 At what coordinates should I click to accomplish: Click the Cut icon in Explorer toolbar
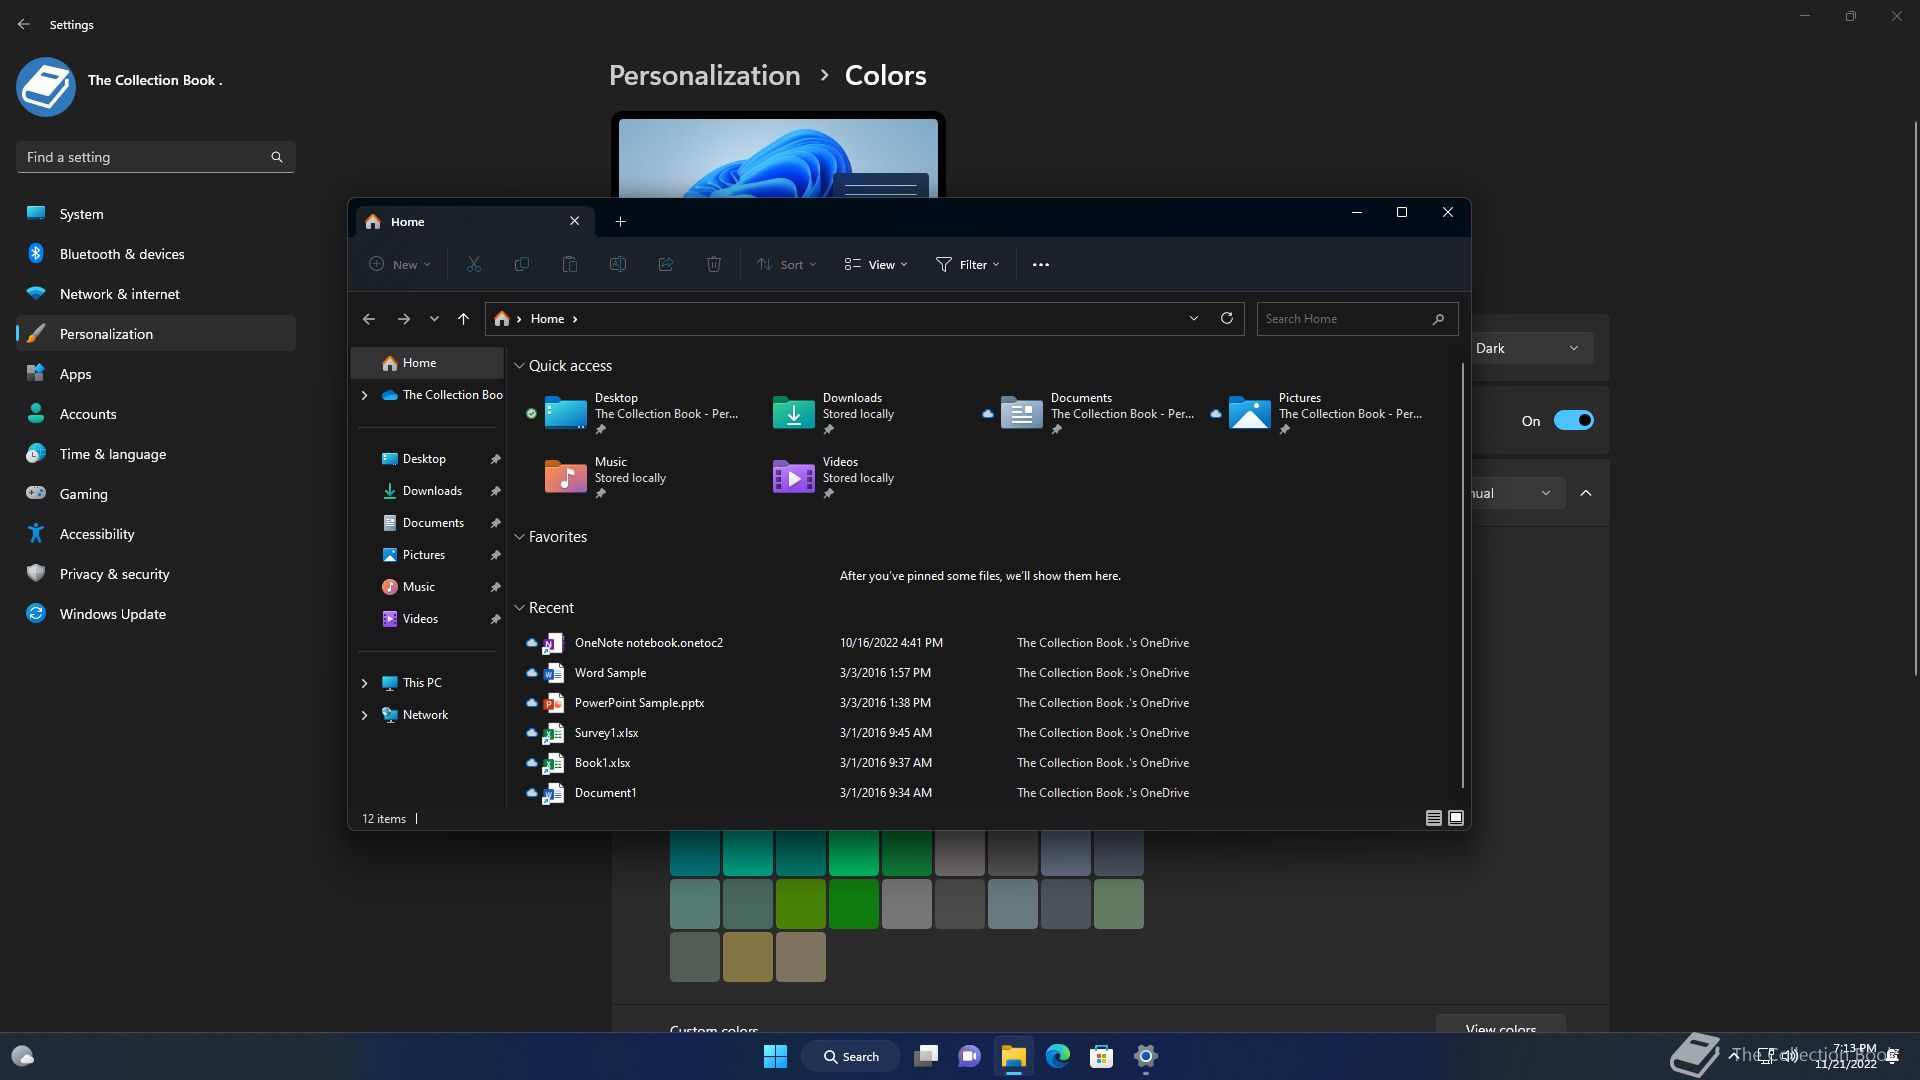[474, 265]
